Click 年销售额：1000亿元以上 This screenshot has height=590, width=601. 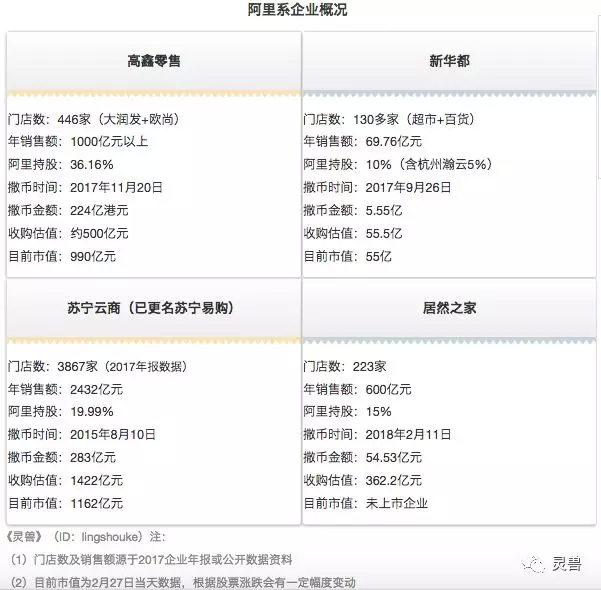tap(78, 142)
